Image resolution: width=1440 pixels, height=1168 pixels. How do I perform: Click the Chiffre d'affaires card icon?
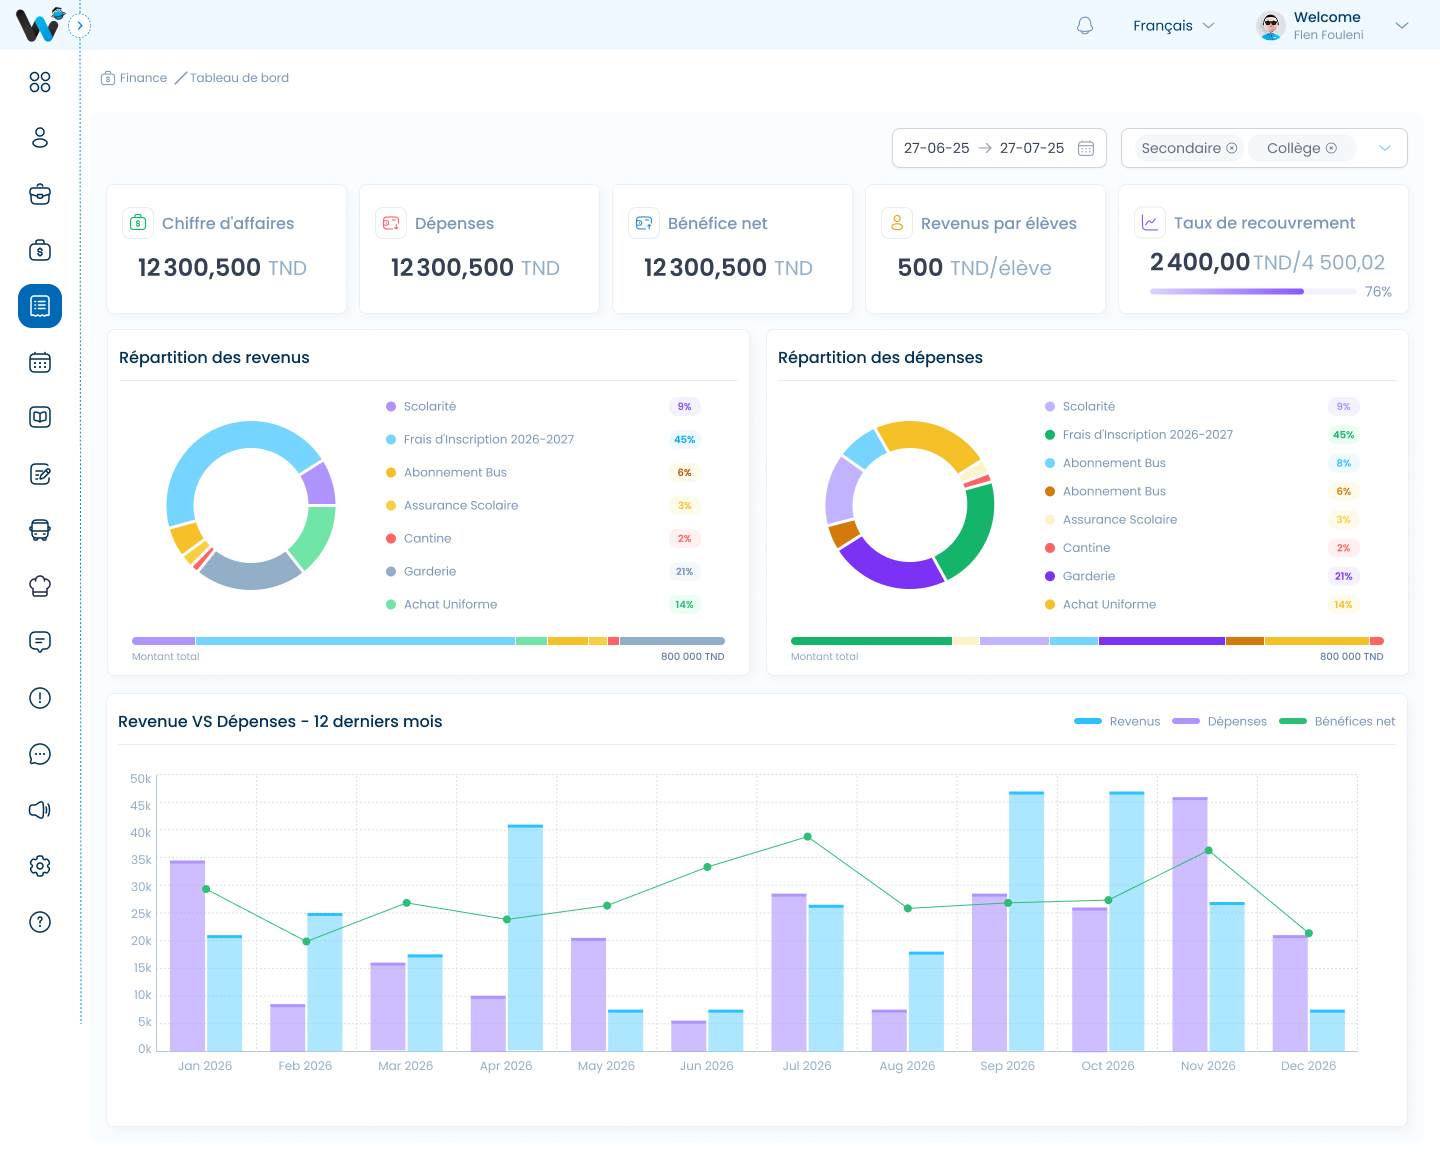[138, 223]
